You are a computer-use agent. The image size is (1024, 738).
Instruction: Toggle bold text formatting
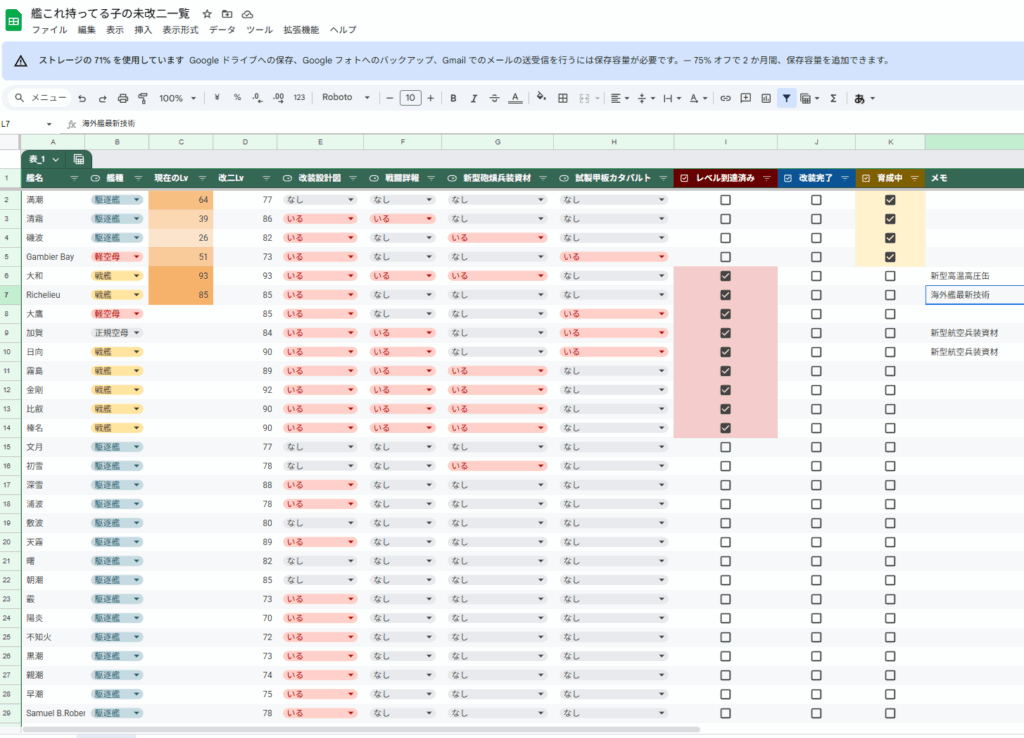click(453, 98)
